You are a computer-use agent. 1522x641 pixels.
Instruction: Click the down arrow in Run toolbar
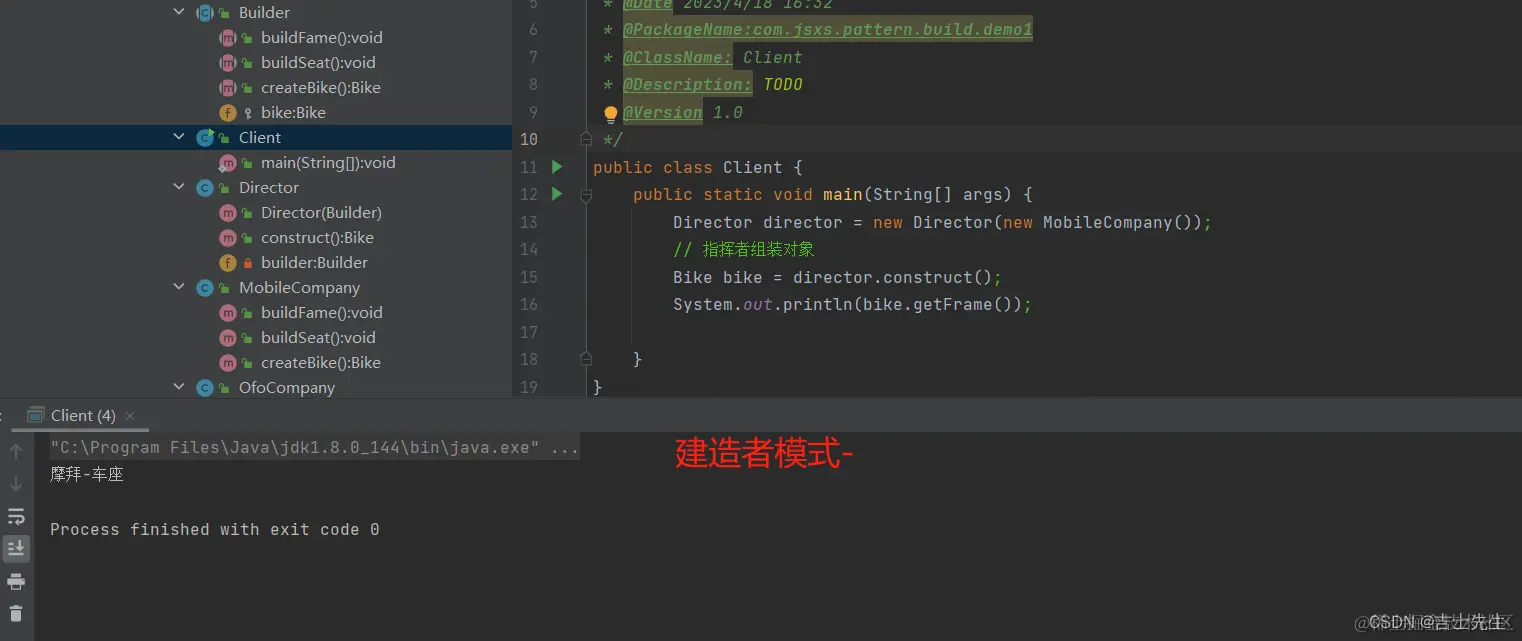coord(16,484)
